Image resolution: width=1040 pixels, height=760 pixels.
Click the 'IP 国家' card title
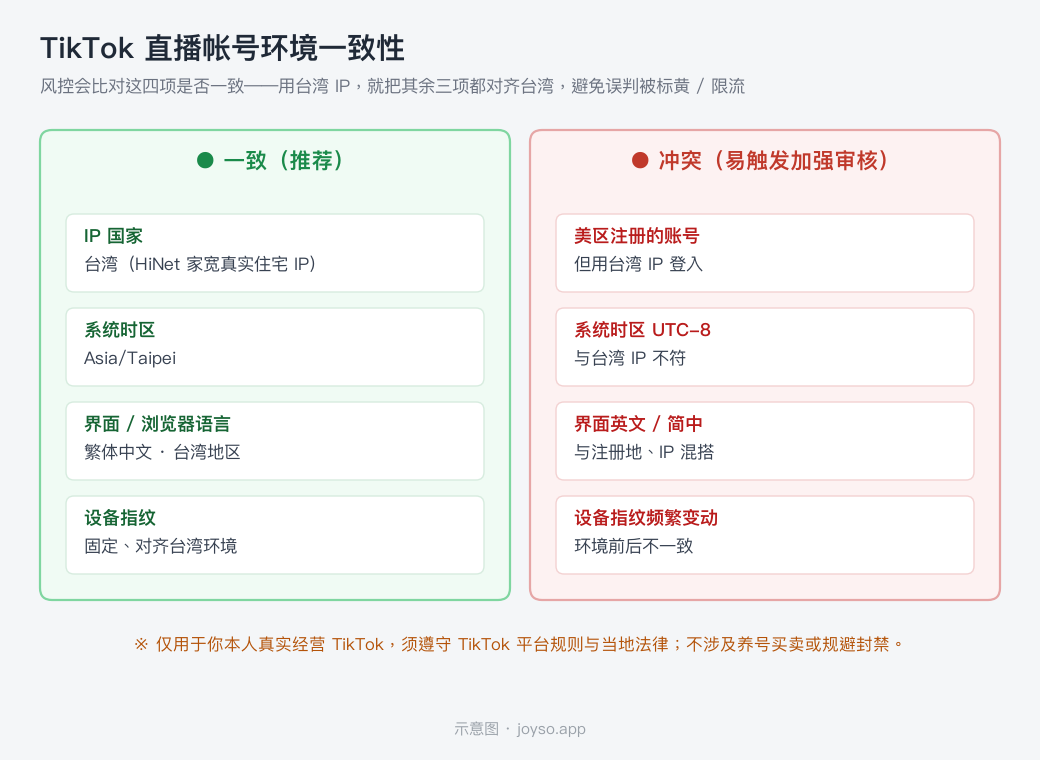113,236
